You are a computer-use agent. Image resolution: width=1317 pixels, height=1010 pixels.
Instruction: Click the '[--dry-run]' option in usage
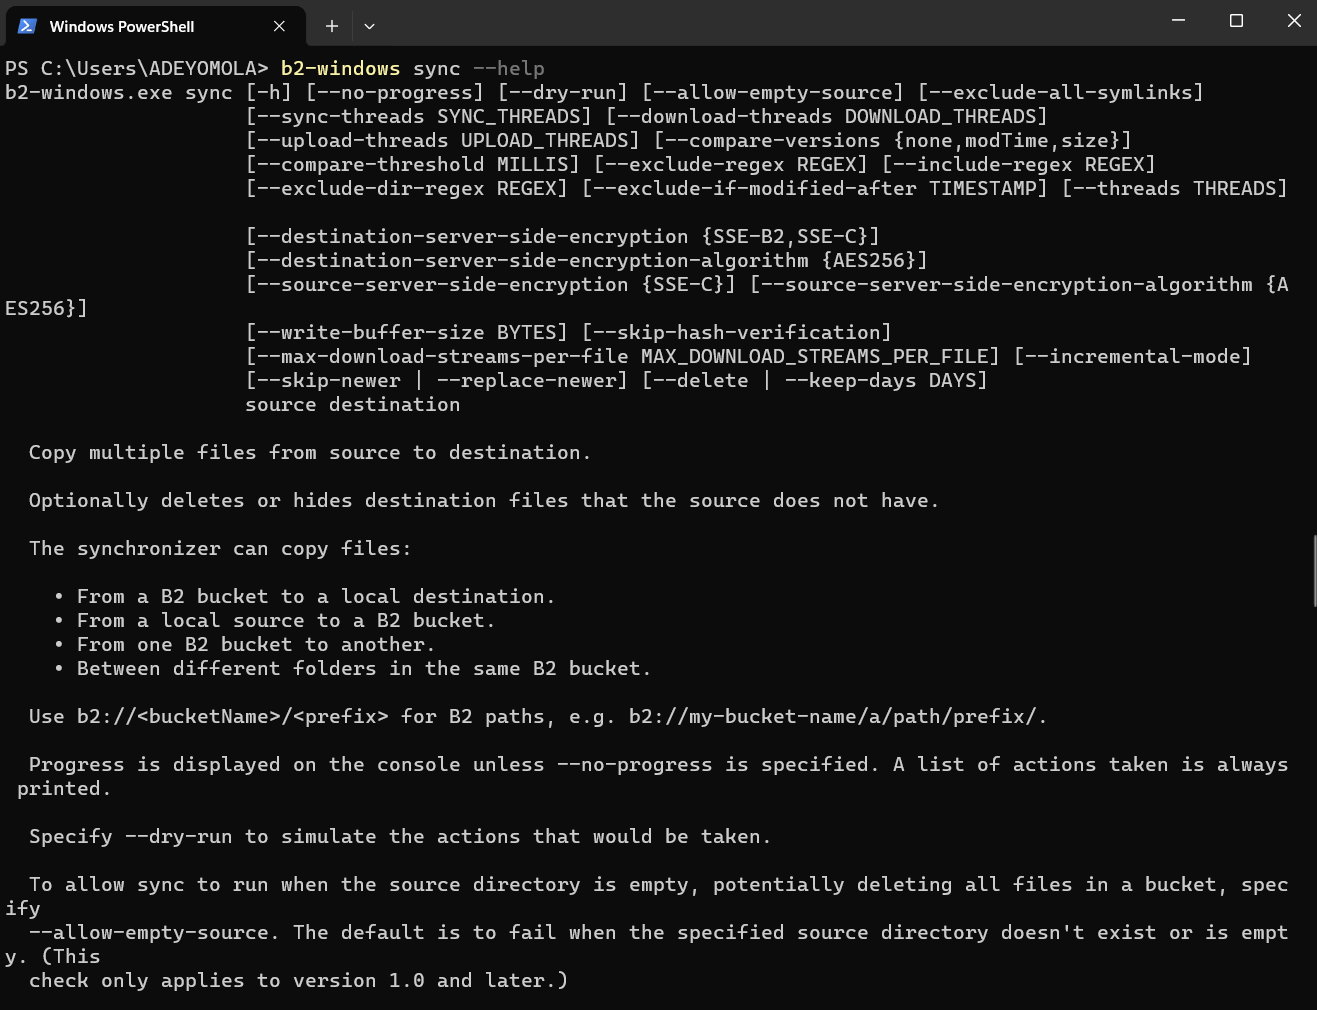tap(563, 92)
